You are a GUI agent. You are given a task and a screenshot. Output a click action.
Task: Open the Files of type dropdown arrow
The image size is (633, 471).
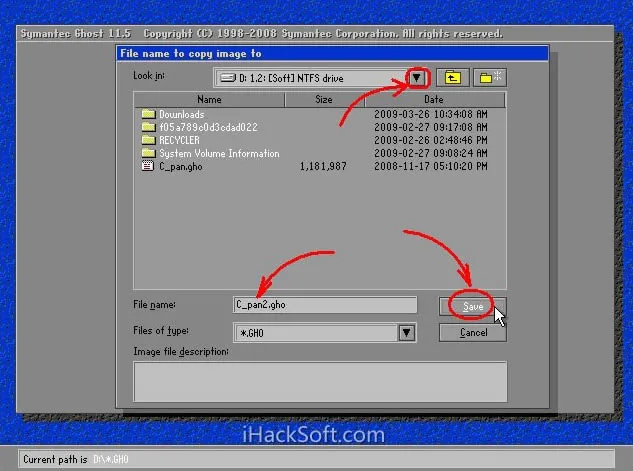coord(407,333)
